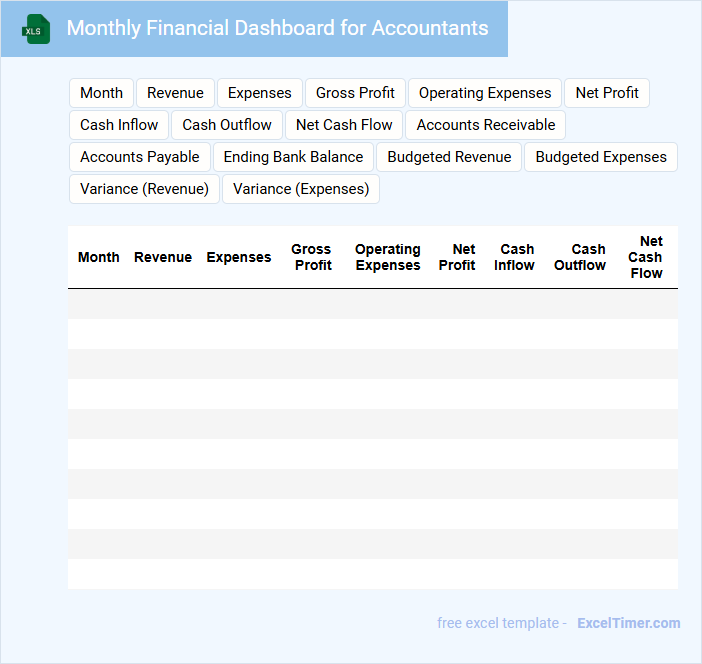This screenshot has height=664, width=702.
Task: Click the Operating Expenses tag
Action: point(485,93)
